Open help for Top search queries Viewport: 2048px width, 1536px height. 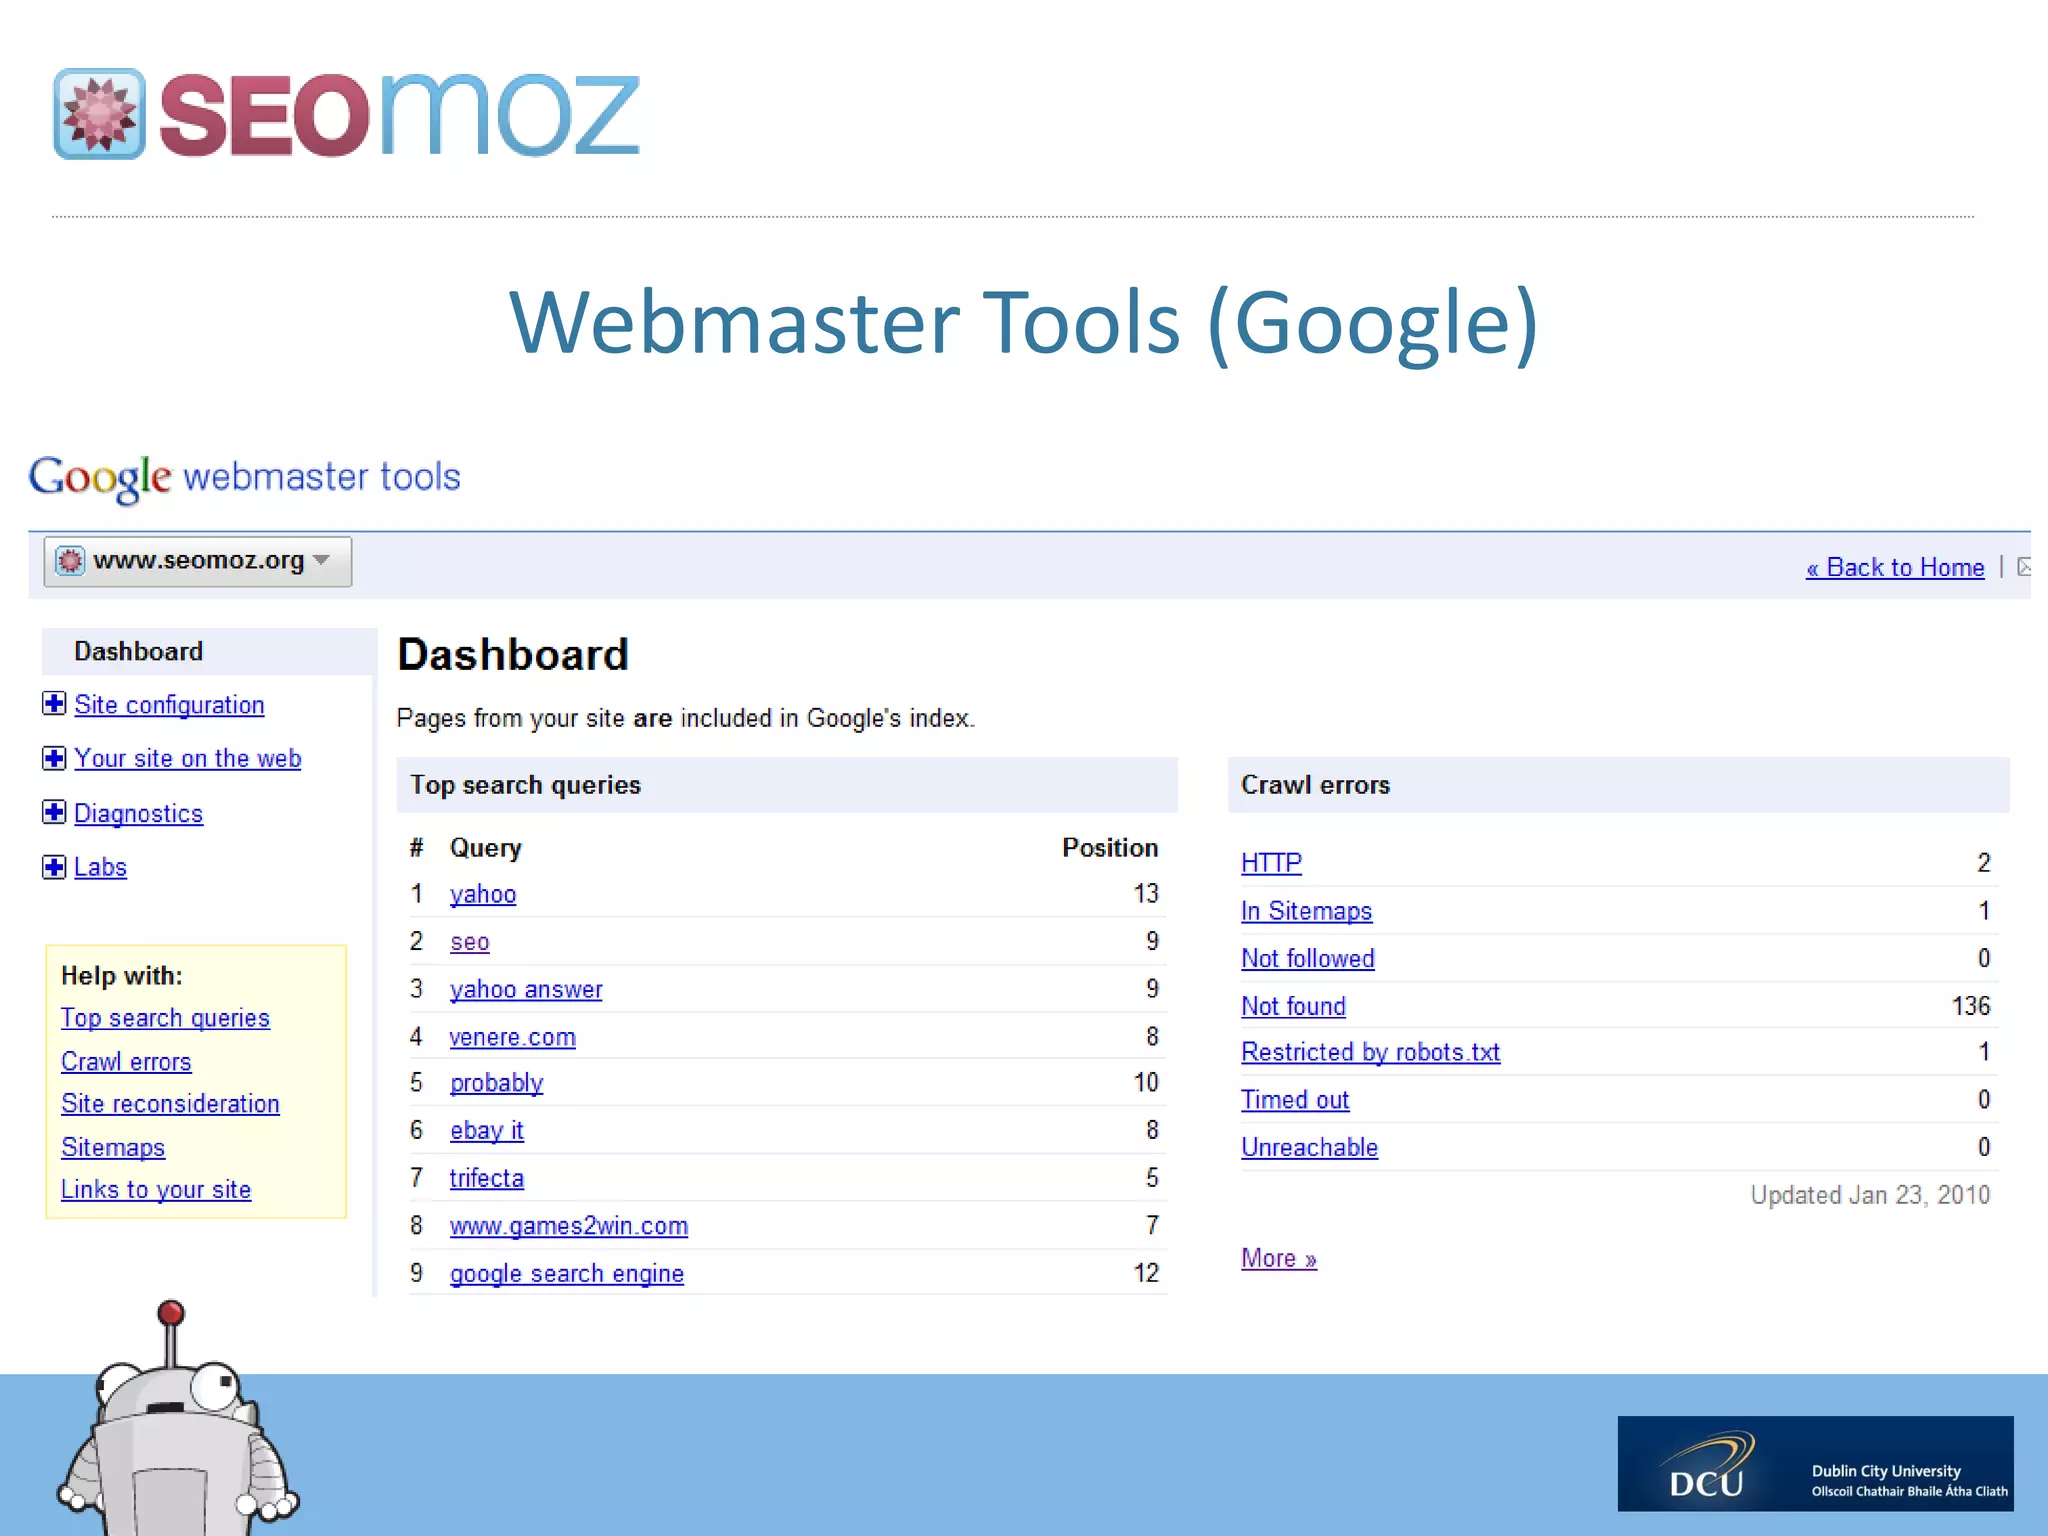pos(165,1018)
